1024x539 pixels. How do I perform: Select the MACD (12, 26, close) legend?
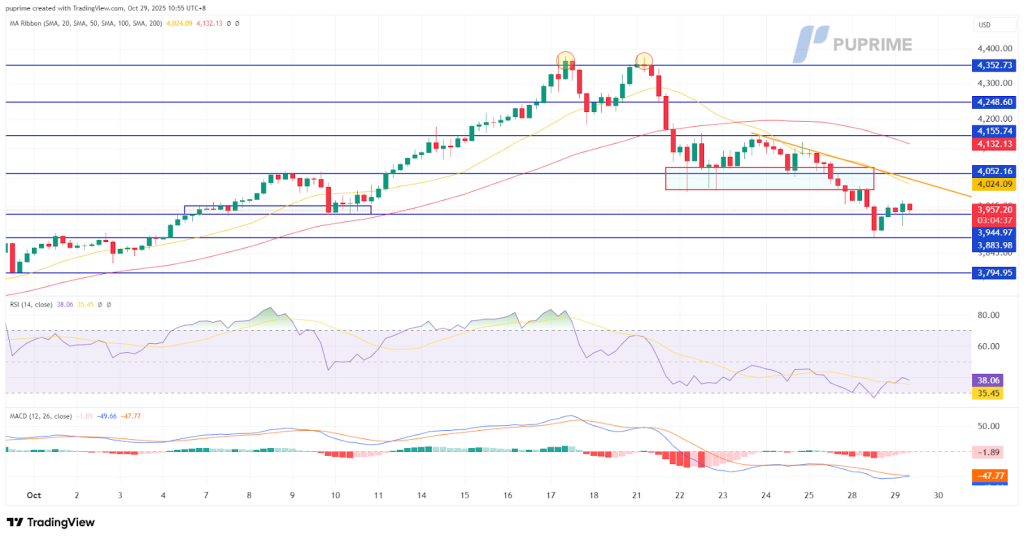tap(45, 414)
